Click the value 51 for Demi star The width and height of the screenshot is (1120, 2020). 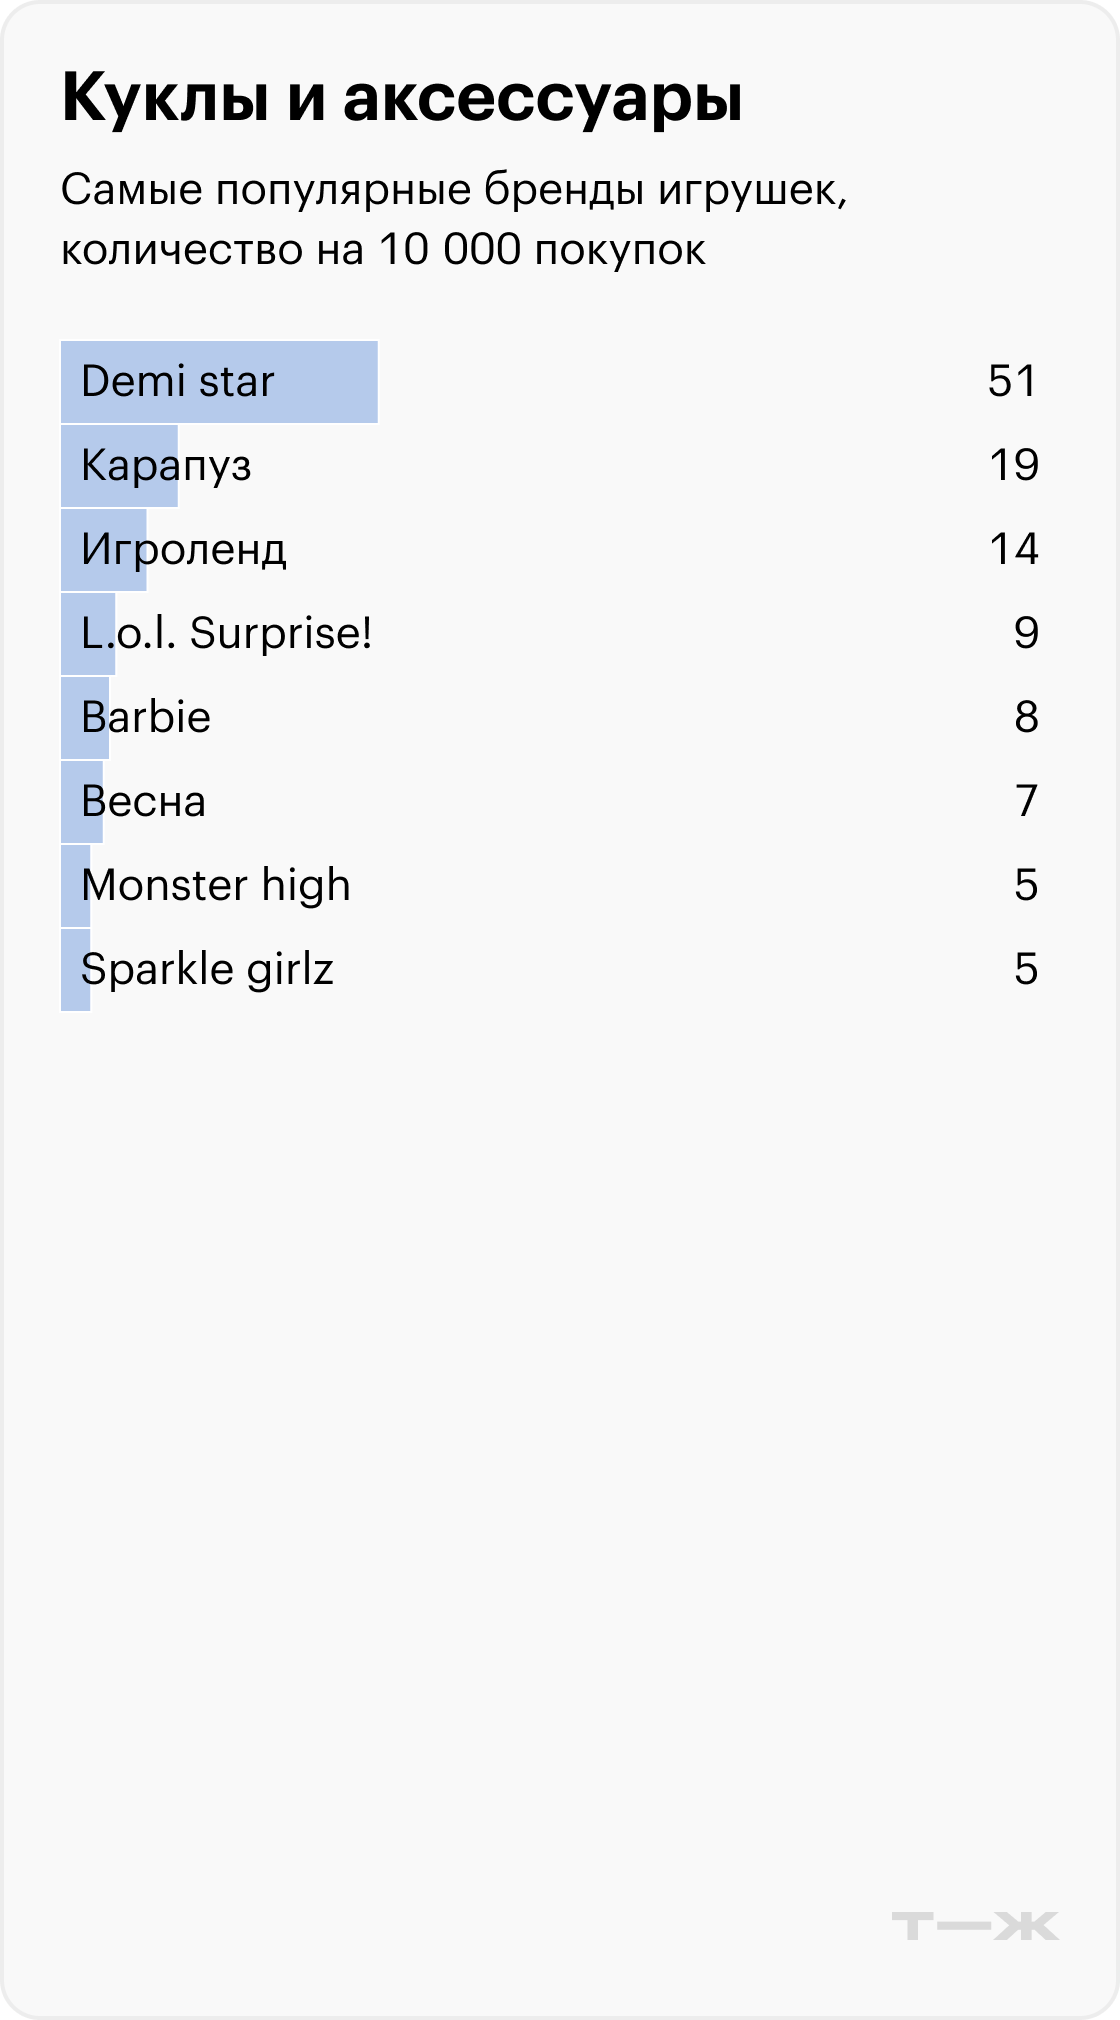tap(1012, 382)
